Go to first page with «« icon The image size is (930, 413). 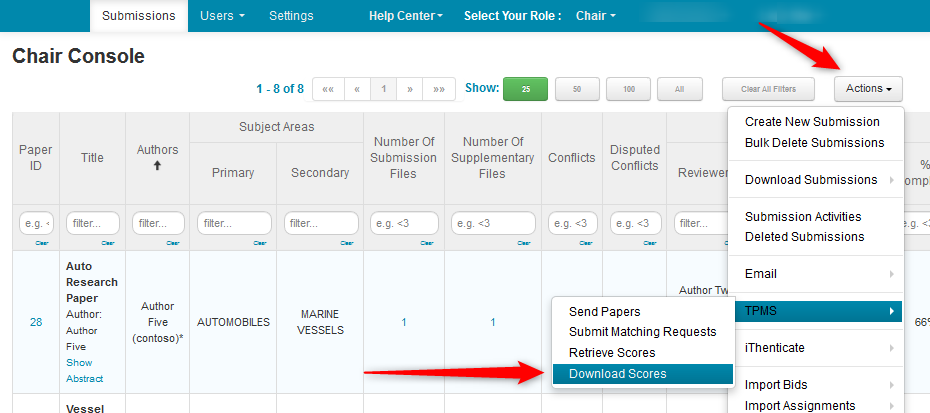pos(327,89)
